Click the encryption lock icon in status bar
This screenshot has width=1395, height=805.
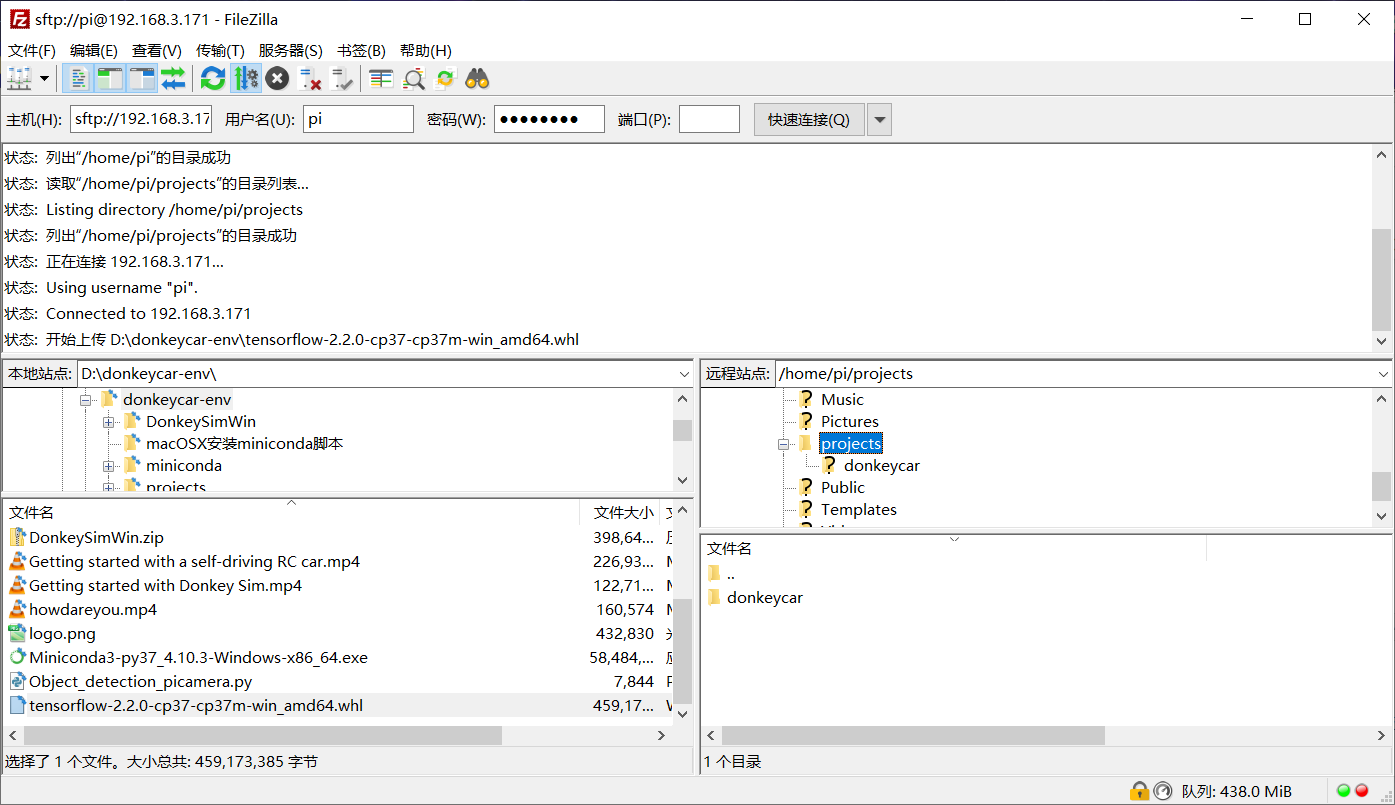(1139, 791)
